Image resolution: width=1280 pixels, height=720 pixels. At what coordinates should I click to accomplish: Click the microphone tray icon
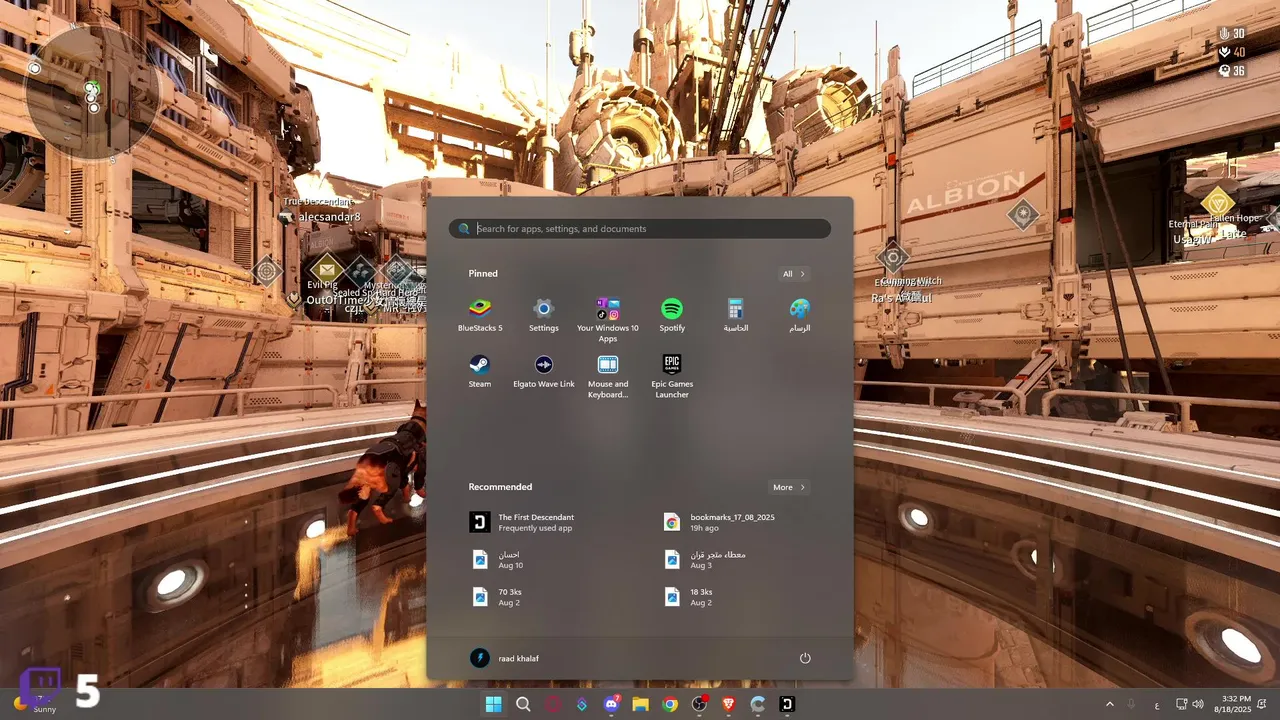point(1132,704)
